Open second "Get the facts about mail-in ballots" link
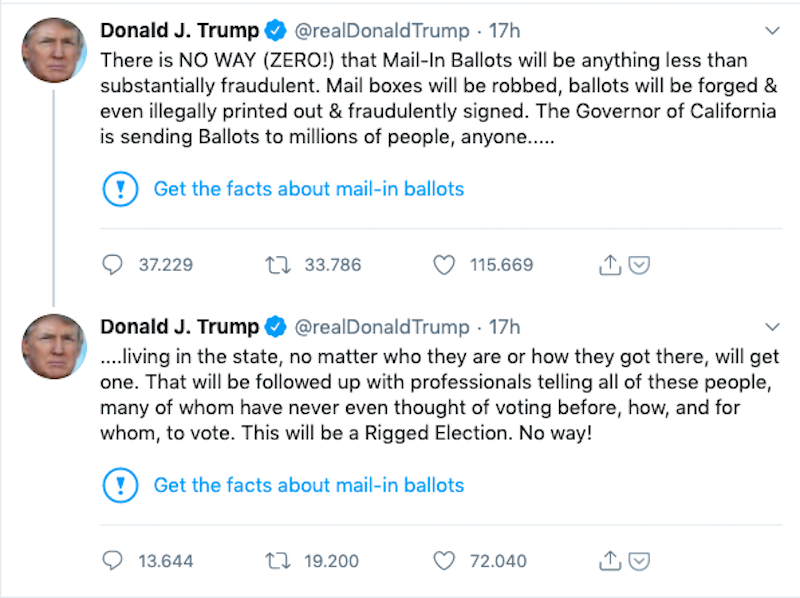Viewport: 800px width, 598px height. tap(308, 486)
